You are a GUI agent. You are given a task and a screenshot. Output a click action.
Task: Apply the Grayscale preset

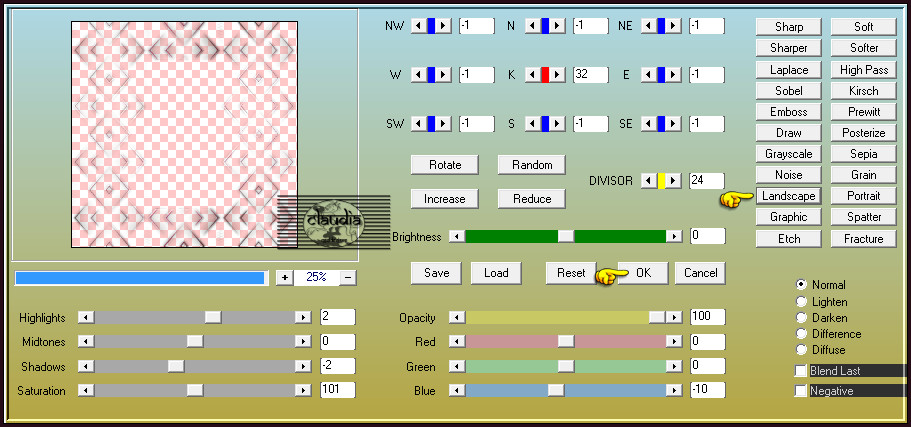[788, 154]
